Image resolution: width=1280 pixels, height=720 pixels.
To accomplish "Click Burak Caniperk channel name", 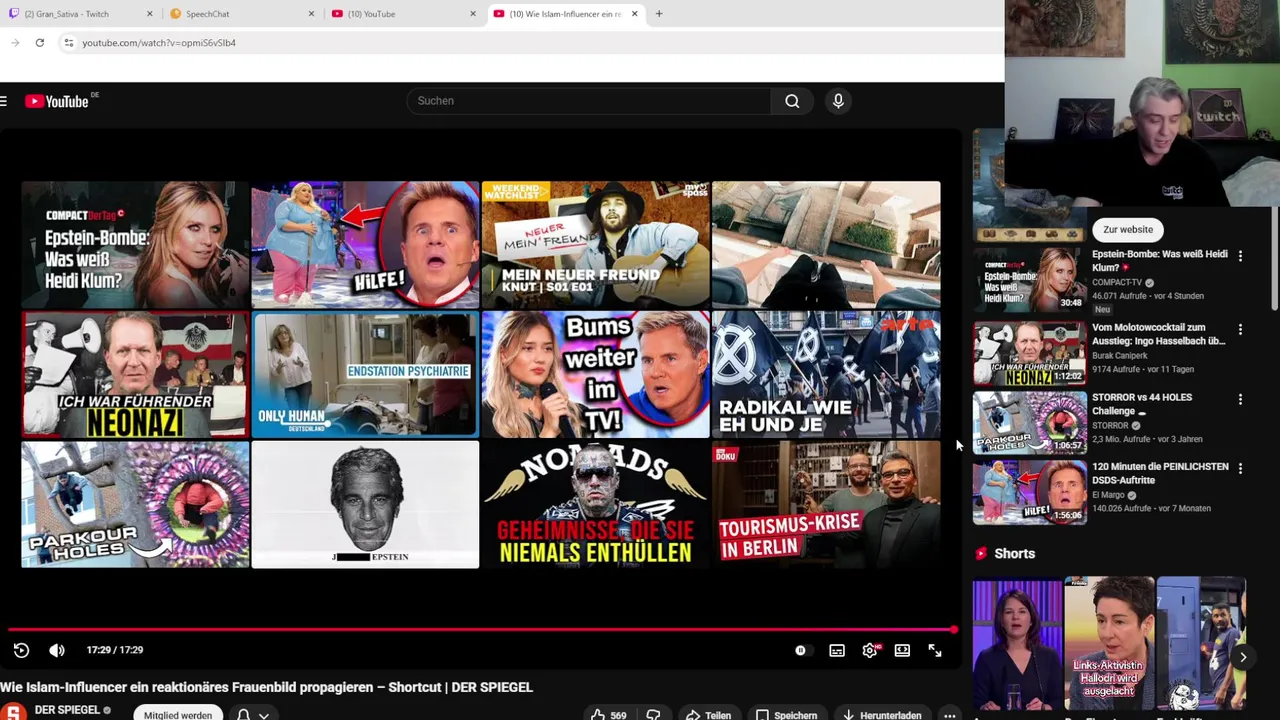I will [1121, 355].
